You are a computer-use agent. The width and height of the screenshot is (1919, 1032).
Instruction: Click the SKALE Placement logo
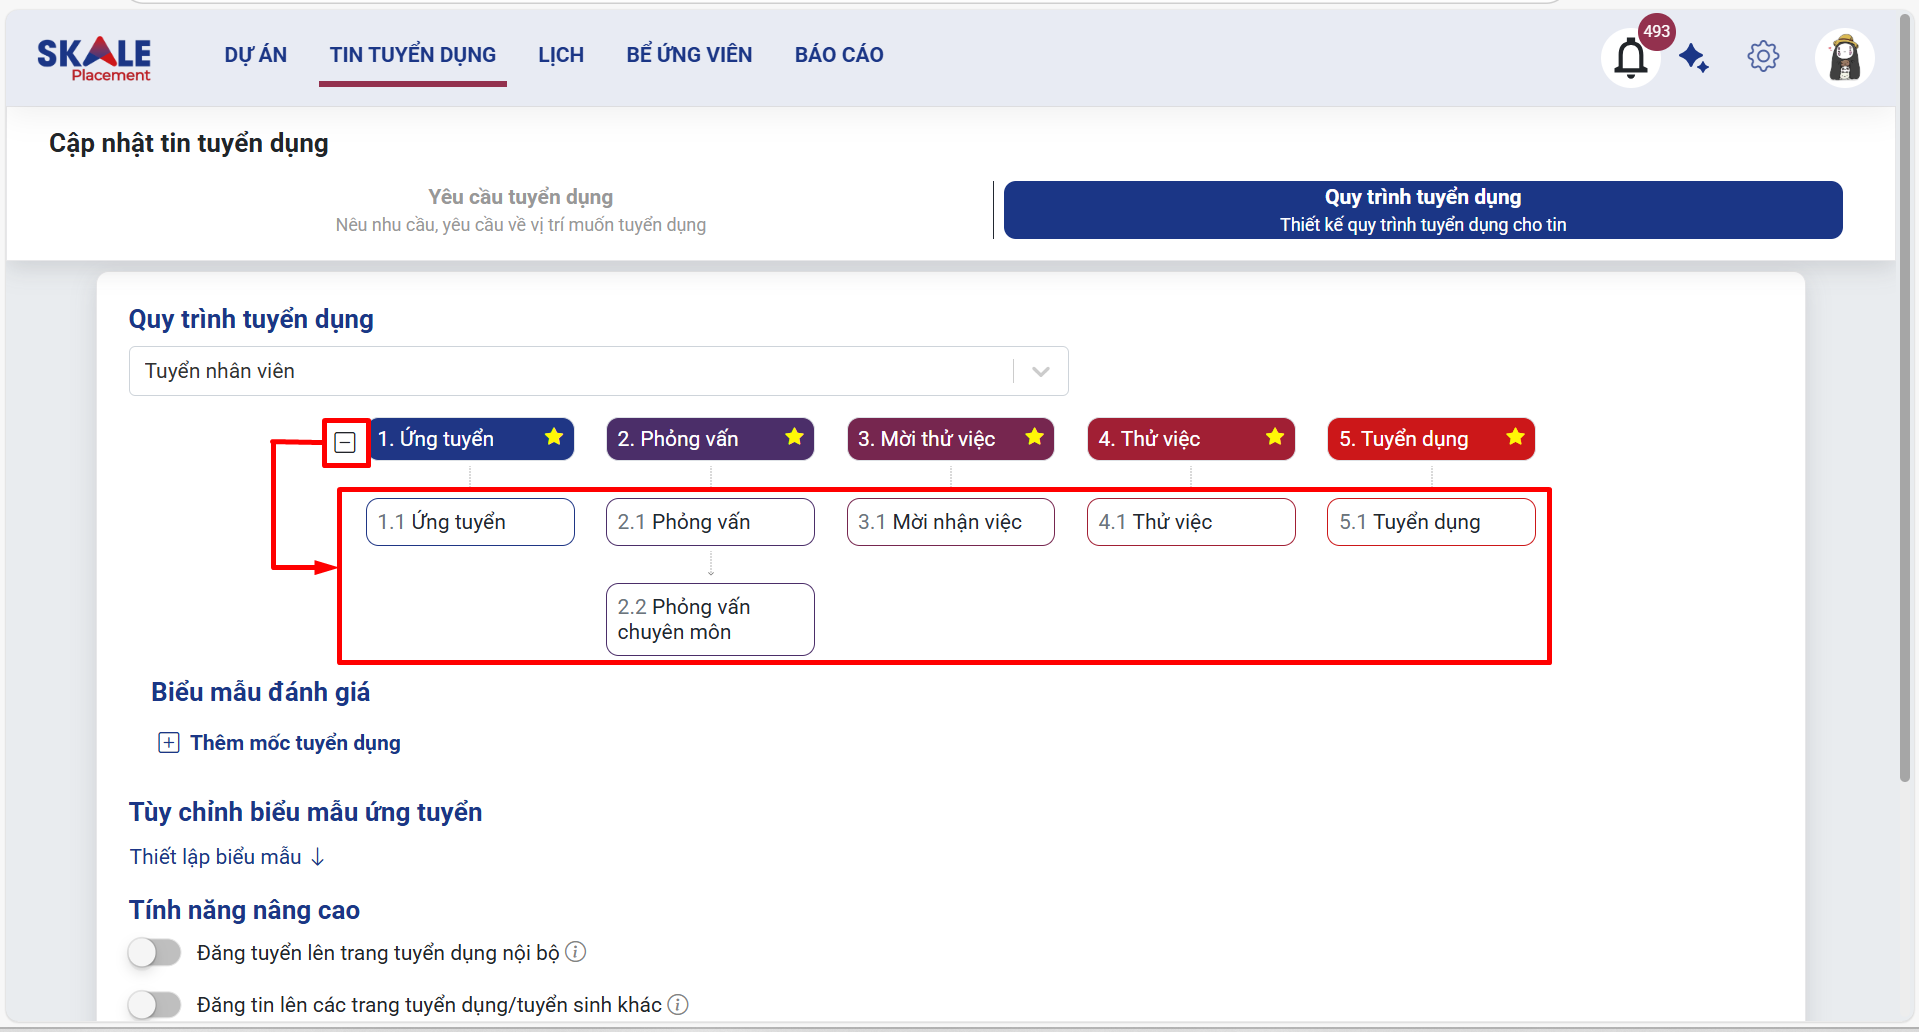pos(95,58)
